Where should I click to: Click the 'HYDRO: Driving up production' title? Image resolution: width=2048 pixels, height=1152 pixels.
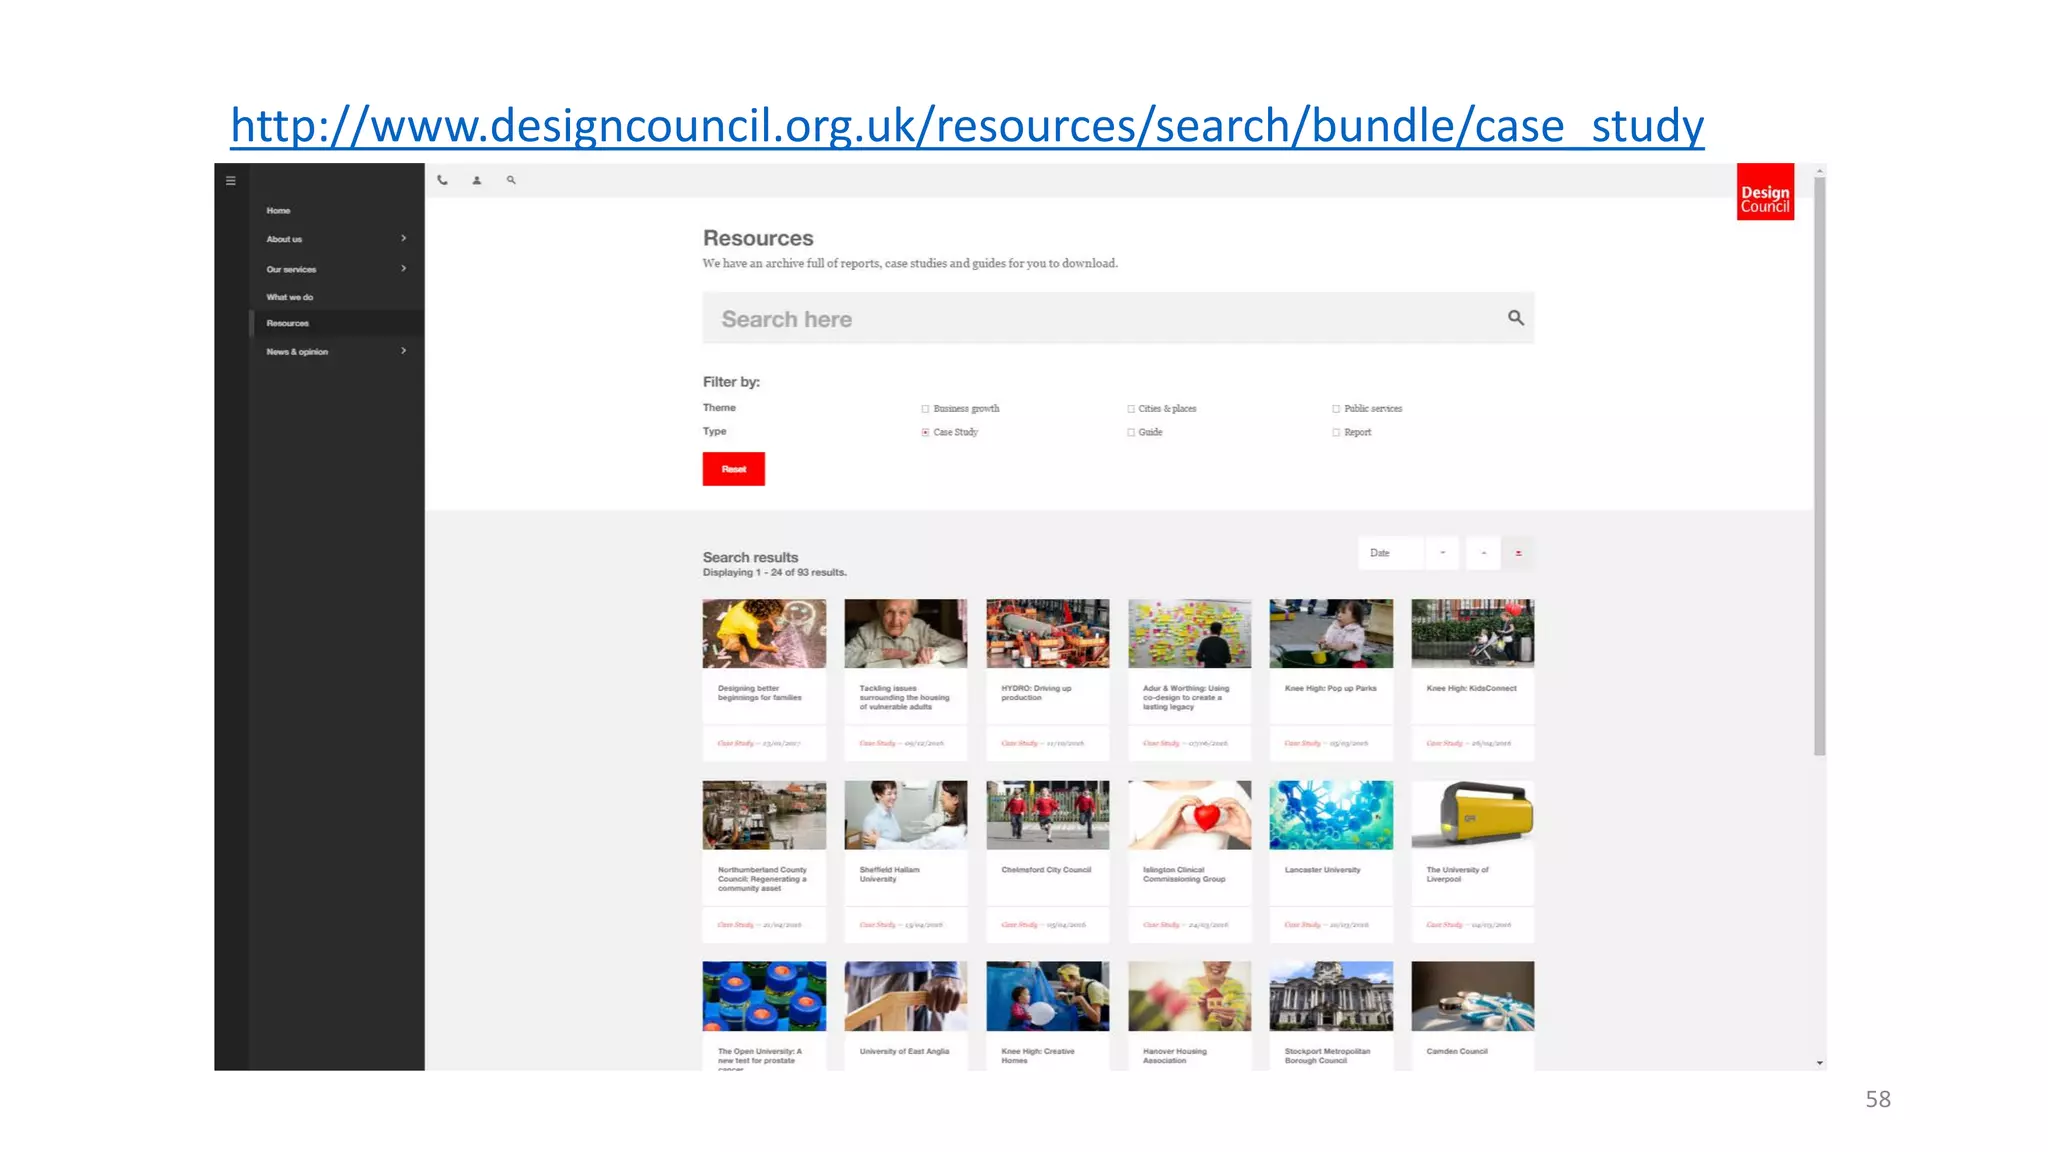tap(1036, 693)
